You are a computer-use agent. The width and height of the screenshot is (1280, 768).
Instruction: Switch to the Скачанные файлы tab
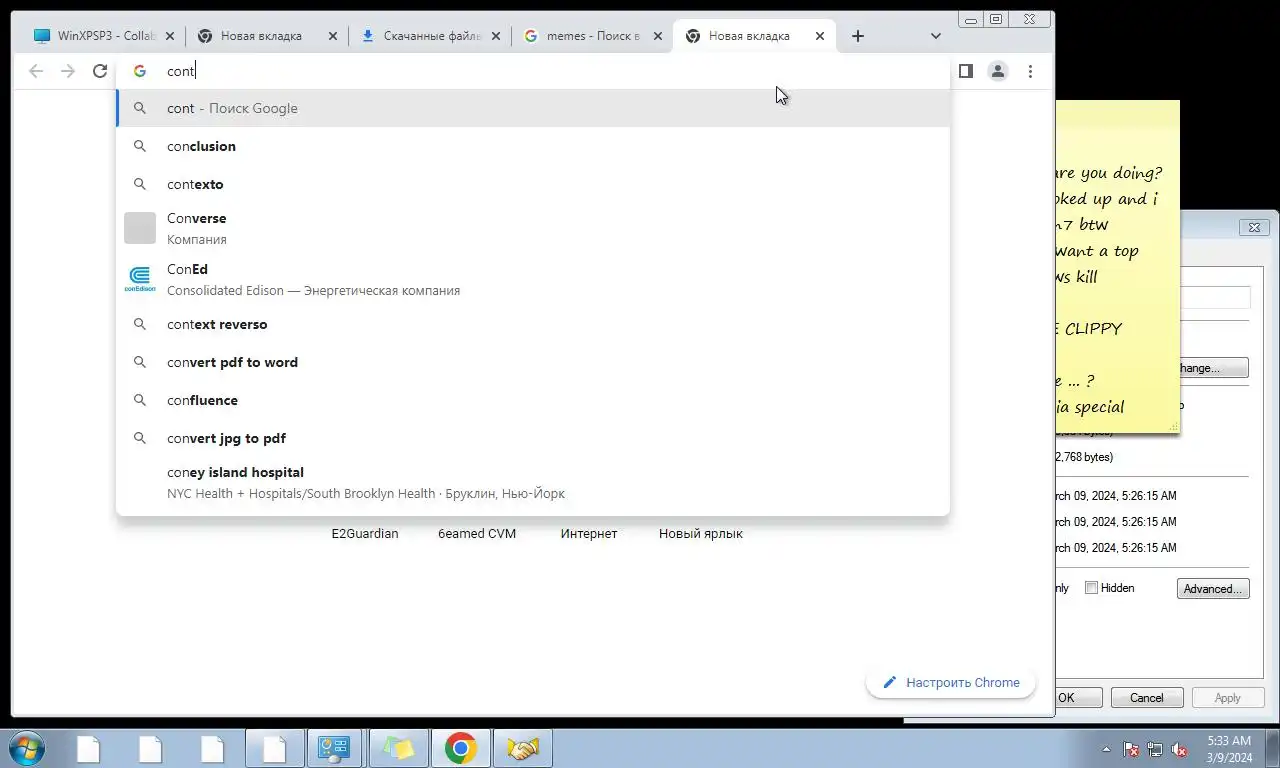point(430,36)
